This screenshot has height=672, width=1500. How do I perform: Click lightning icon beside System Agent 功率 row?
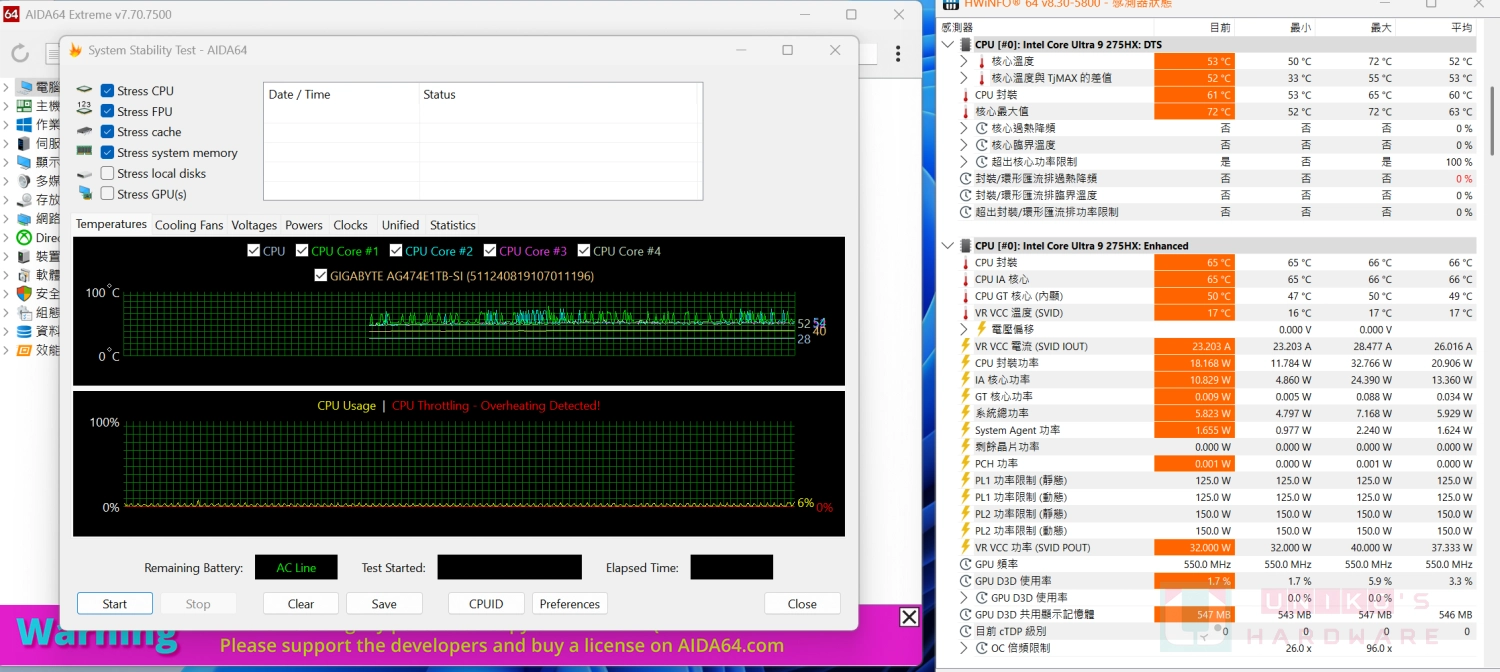coord(965,430)
